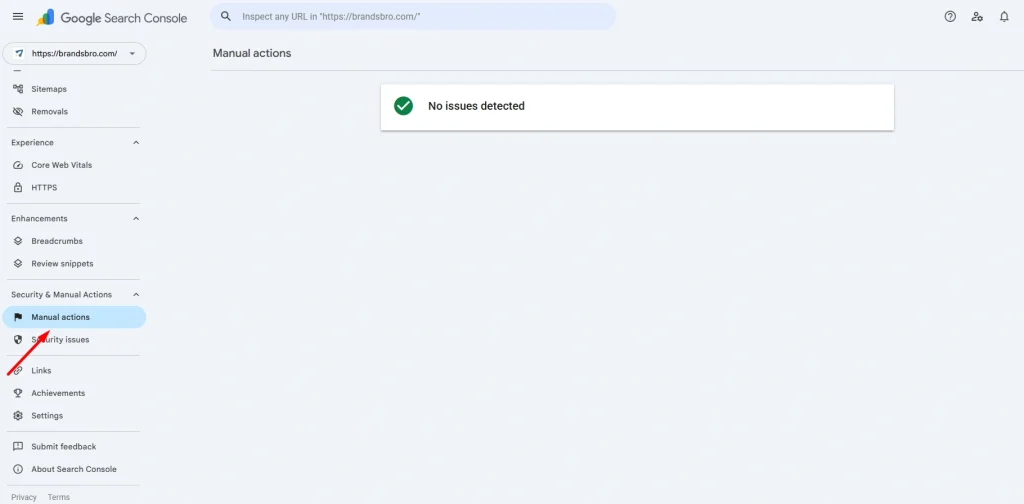The width and height of the screenshot is (1024, 504).
Task: Click the No issues detected card
Action: click(x=637, y=106)
